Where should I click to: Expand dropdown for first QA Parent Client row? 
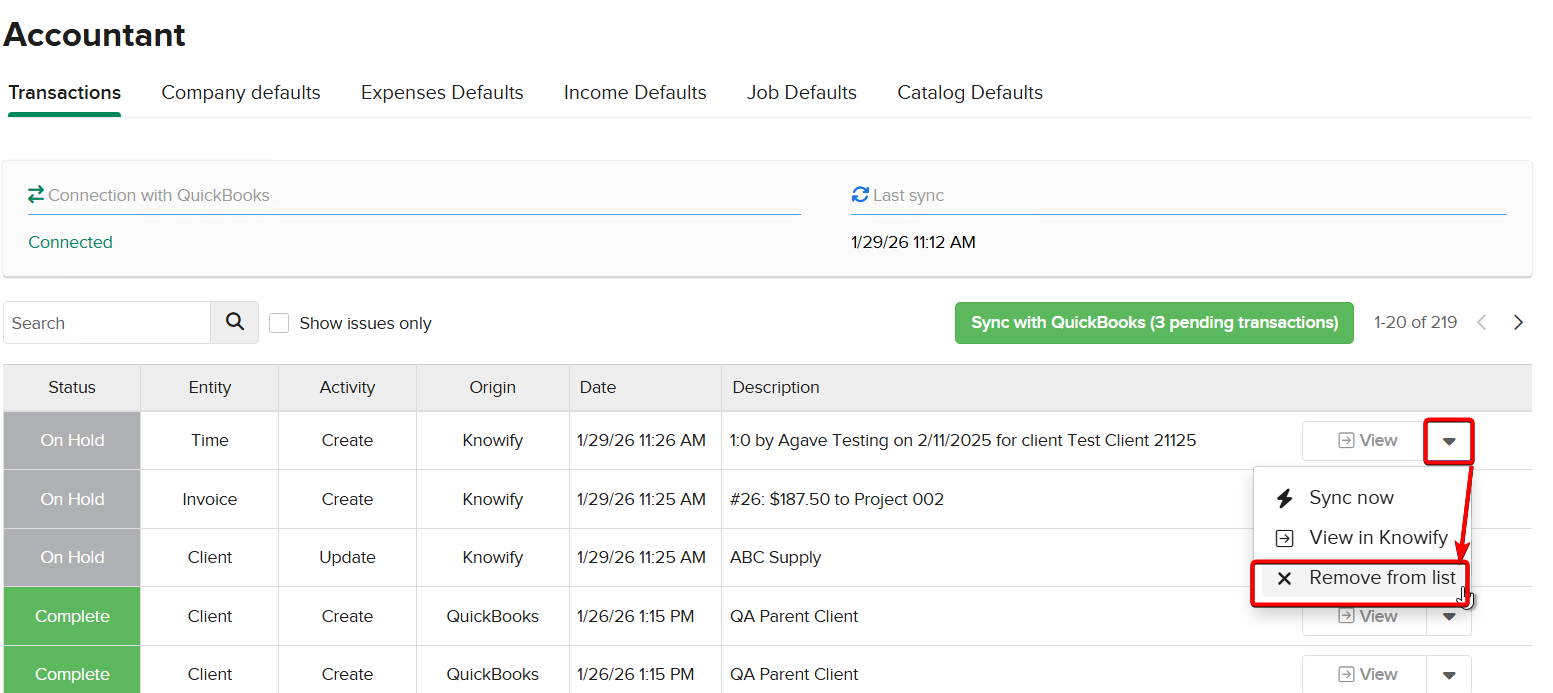point(1448,617)
